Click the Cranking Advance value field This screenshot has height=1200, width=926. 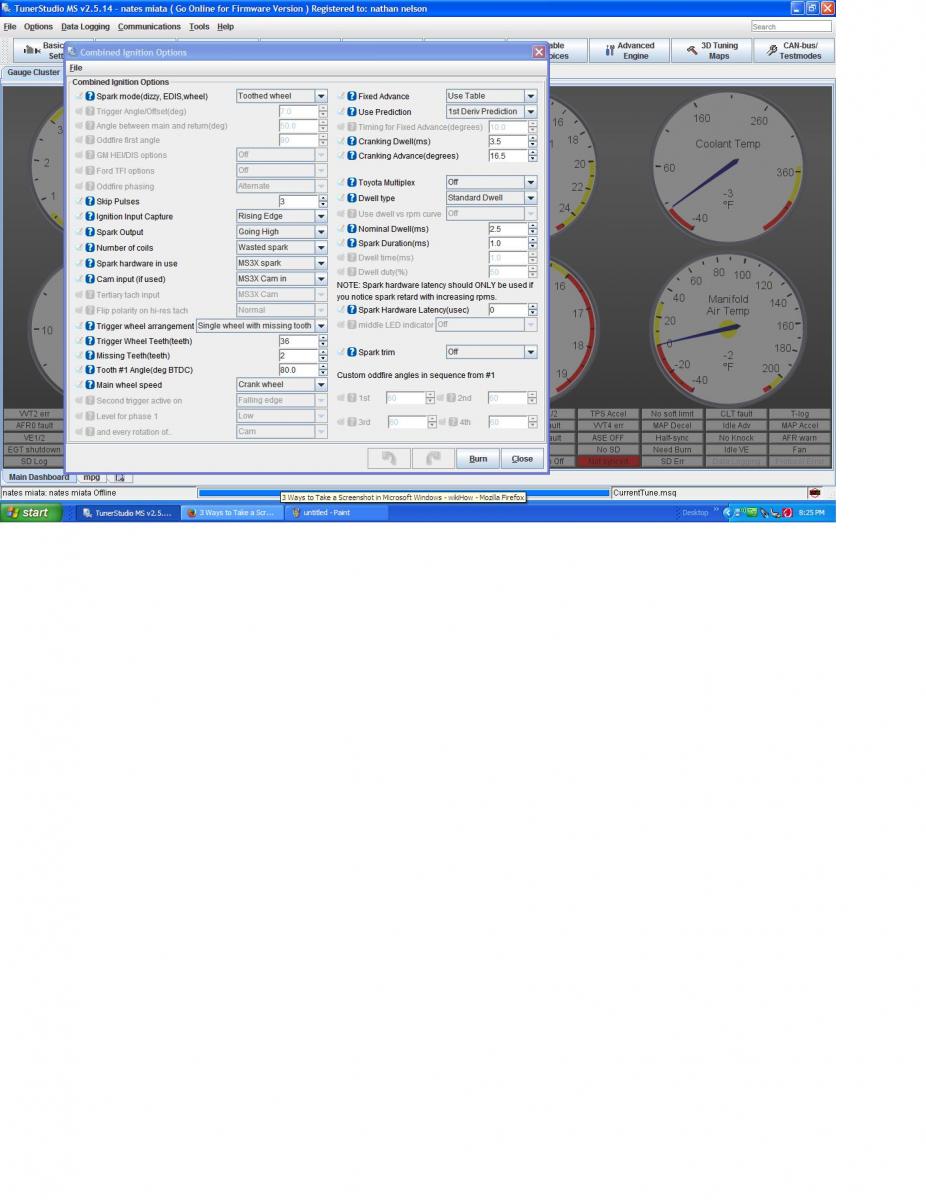coord(507,156)
